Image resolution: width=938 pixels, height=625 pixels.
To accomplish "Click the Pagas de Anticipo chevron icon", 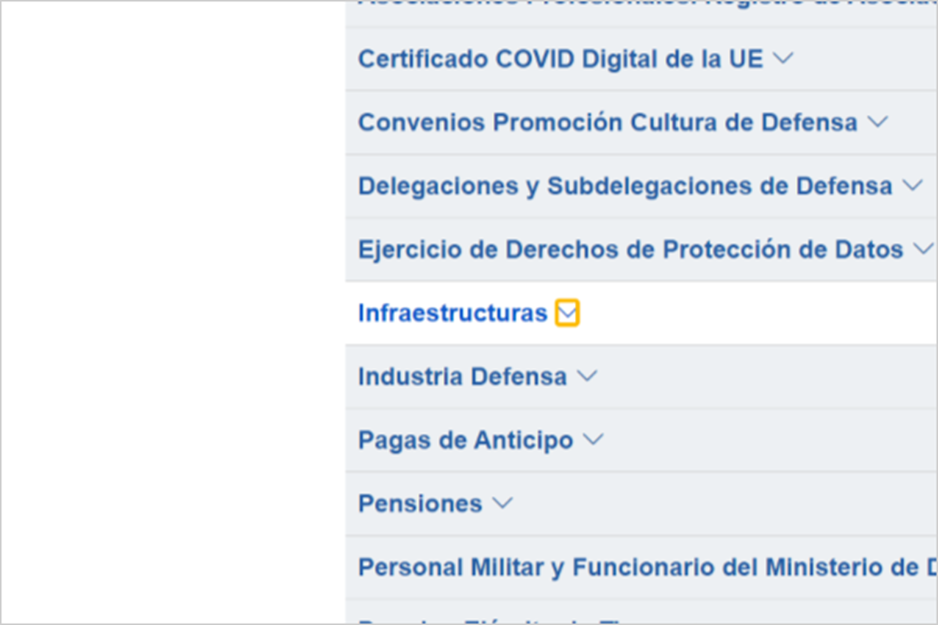I will point(593,440).
